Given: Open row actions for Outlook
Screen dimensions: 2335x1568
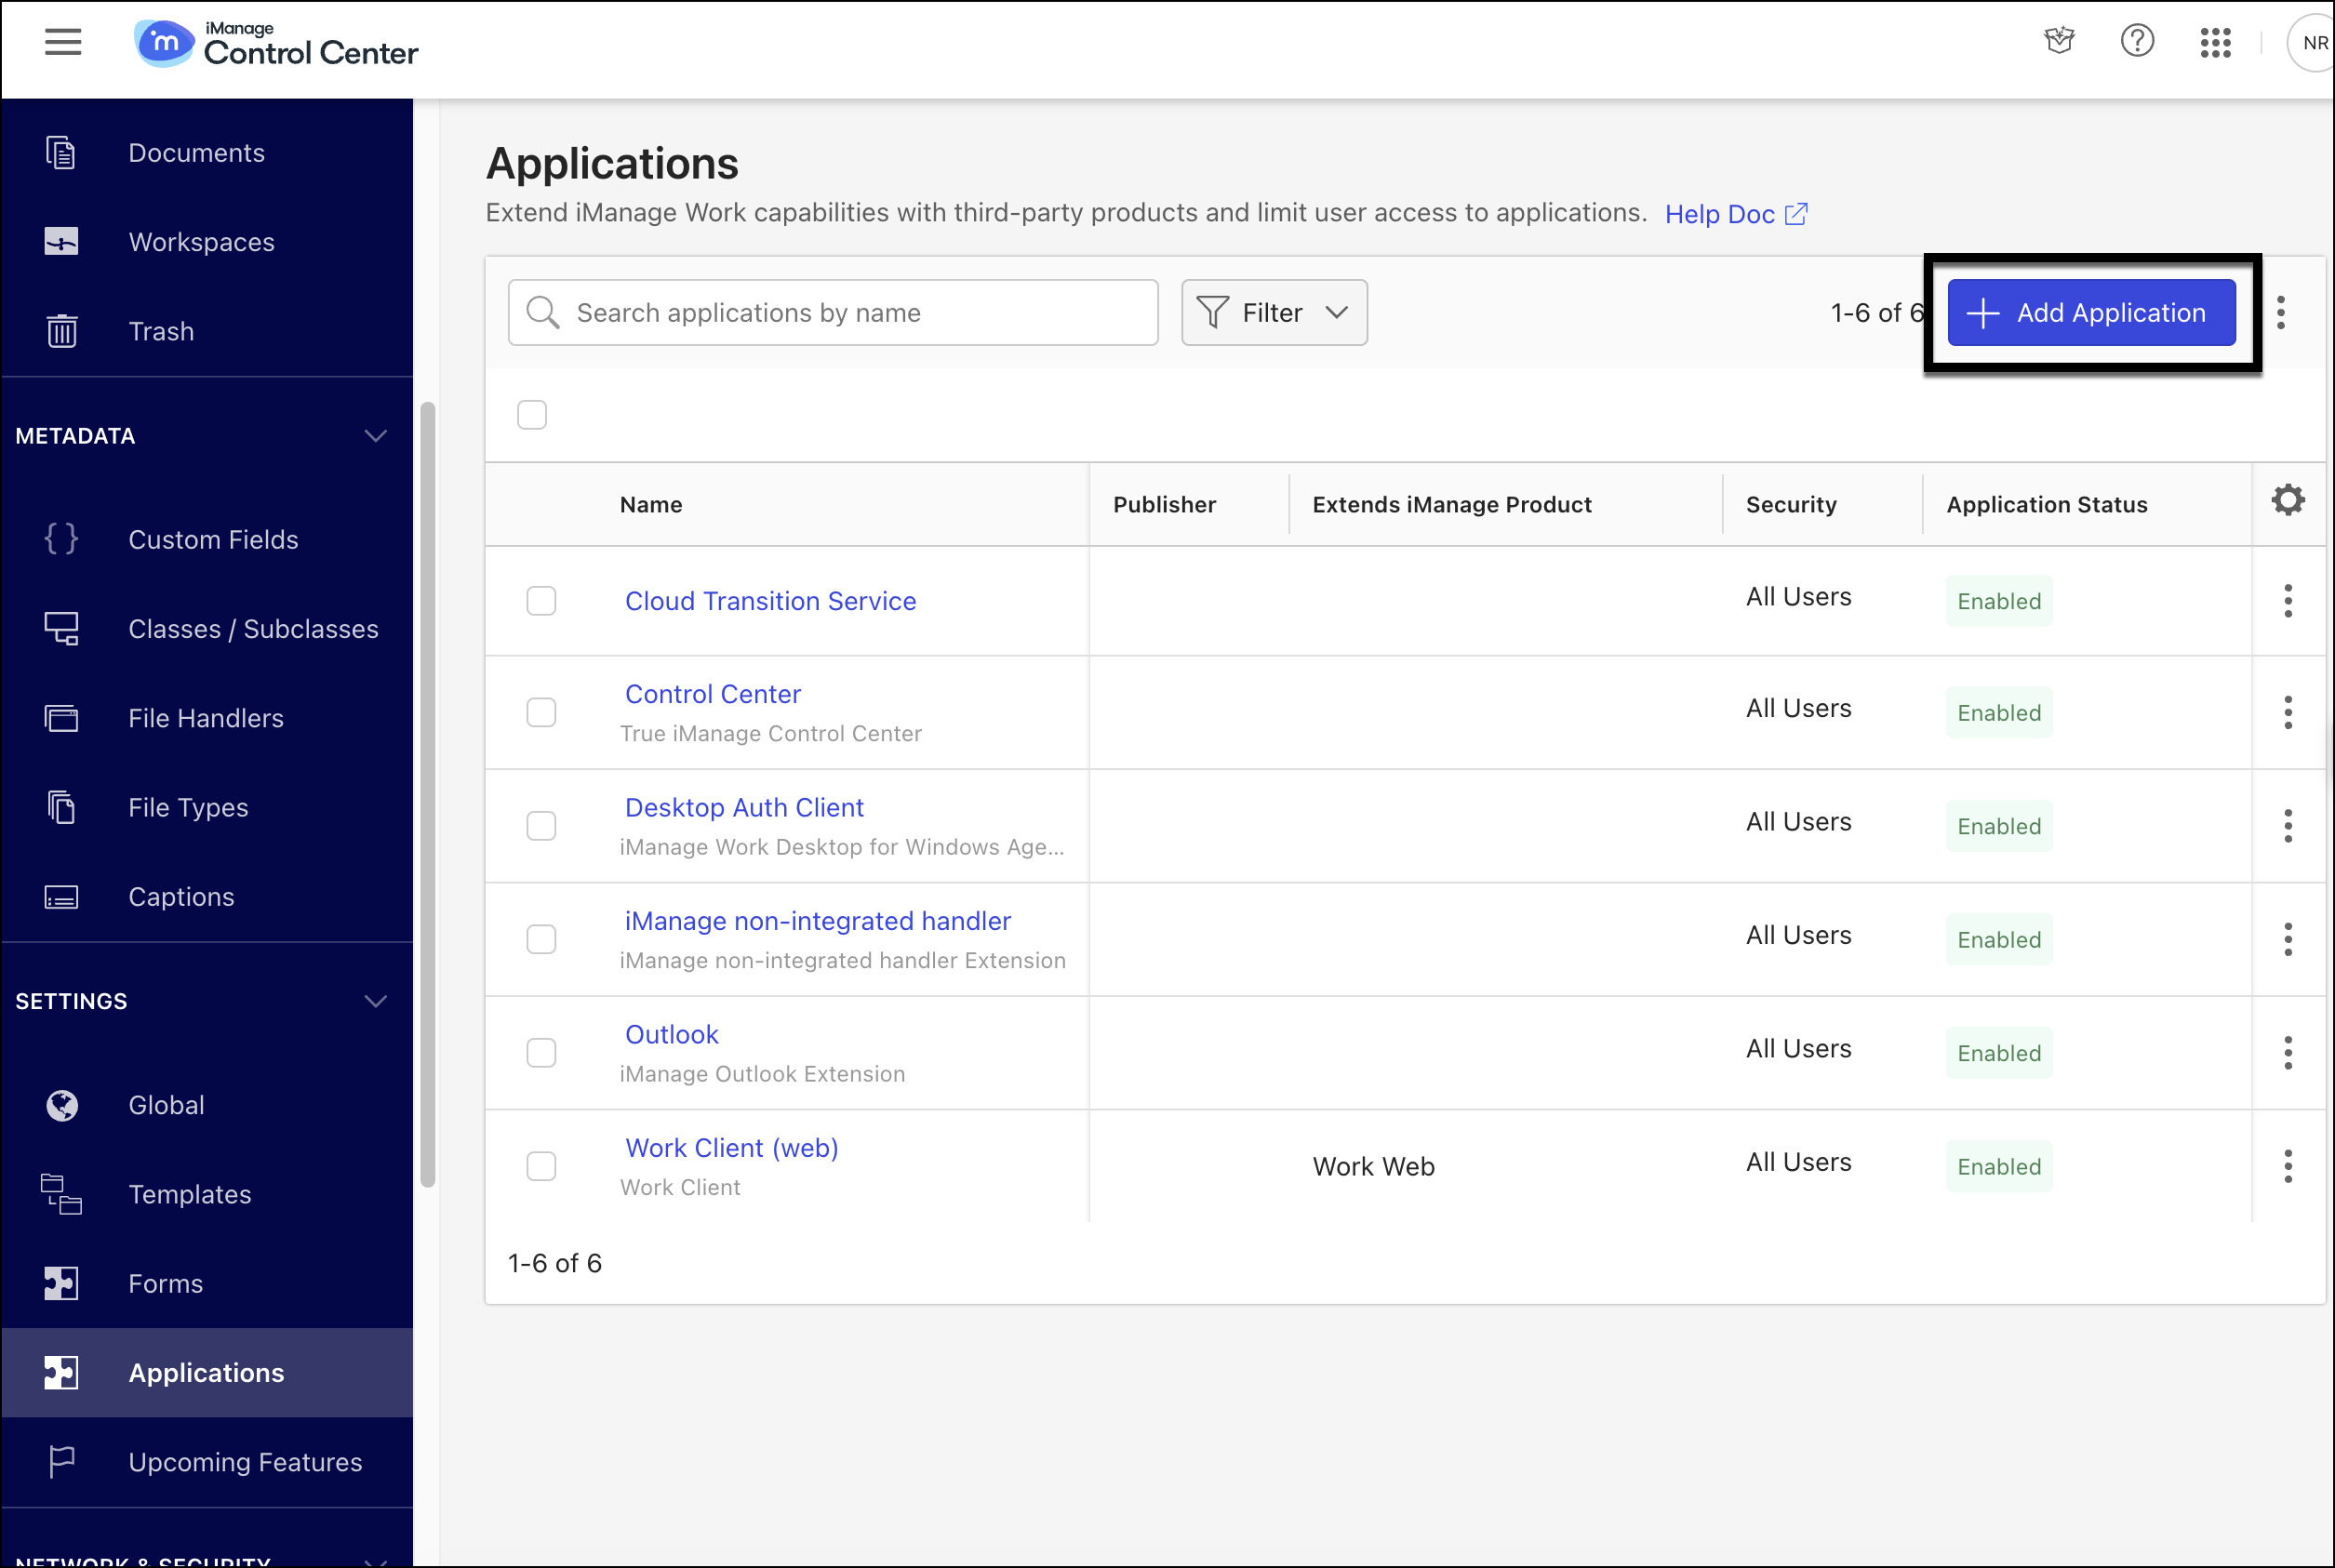Looking at the screenshot, I should pyautogui.click(x=2287, y=1053).
